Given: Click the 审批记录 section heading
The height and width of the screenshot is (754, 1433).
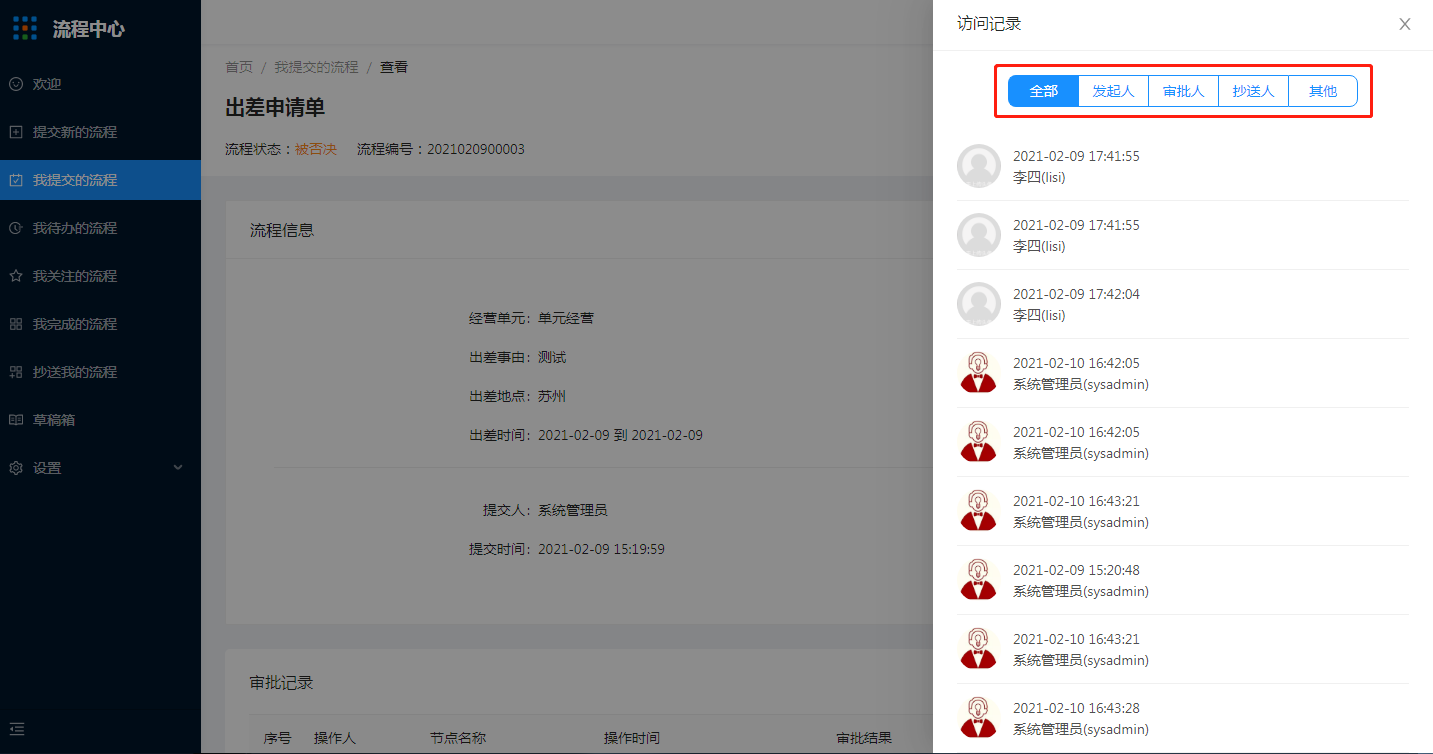Looking at the screenshot, I should click(282, 683).
